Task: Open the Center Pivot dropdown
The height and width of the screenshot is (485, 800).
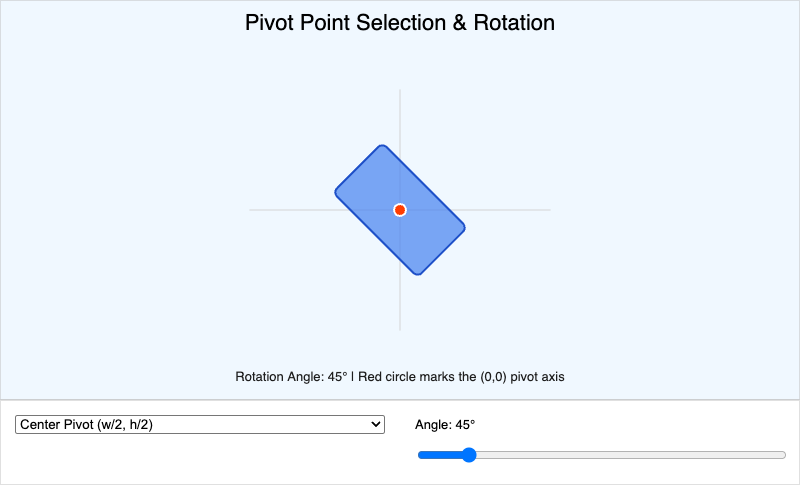Action: click(x=200, y=424)
